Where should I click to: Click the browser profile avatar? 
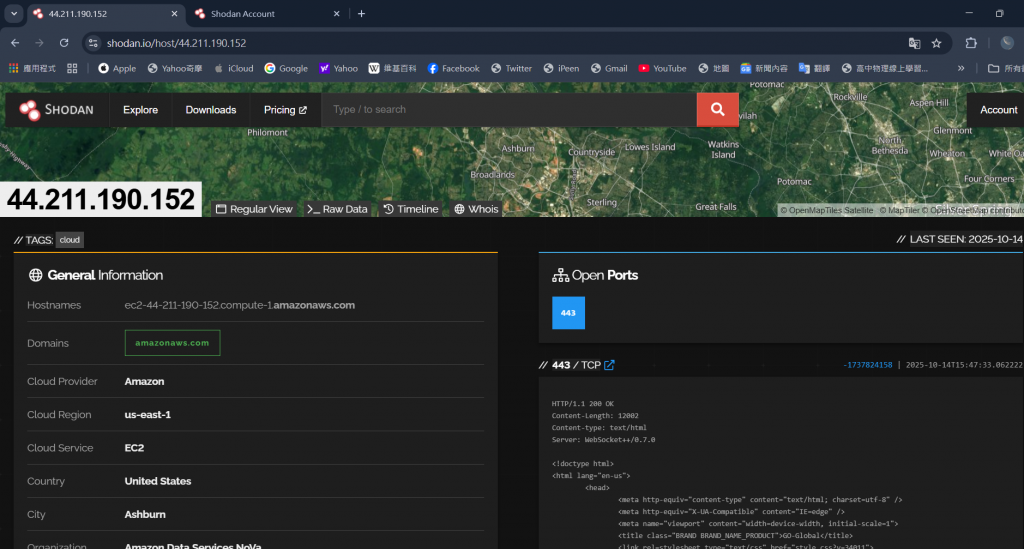point(1007,43)
